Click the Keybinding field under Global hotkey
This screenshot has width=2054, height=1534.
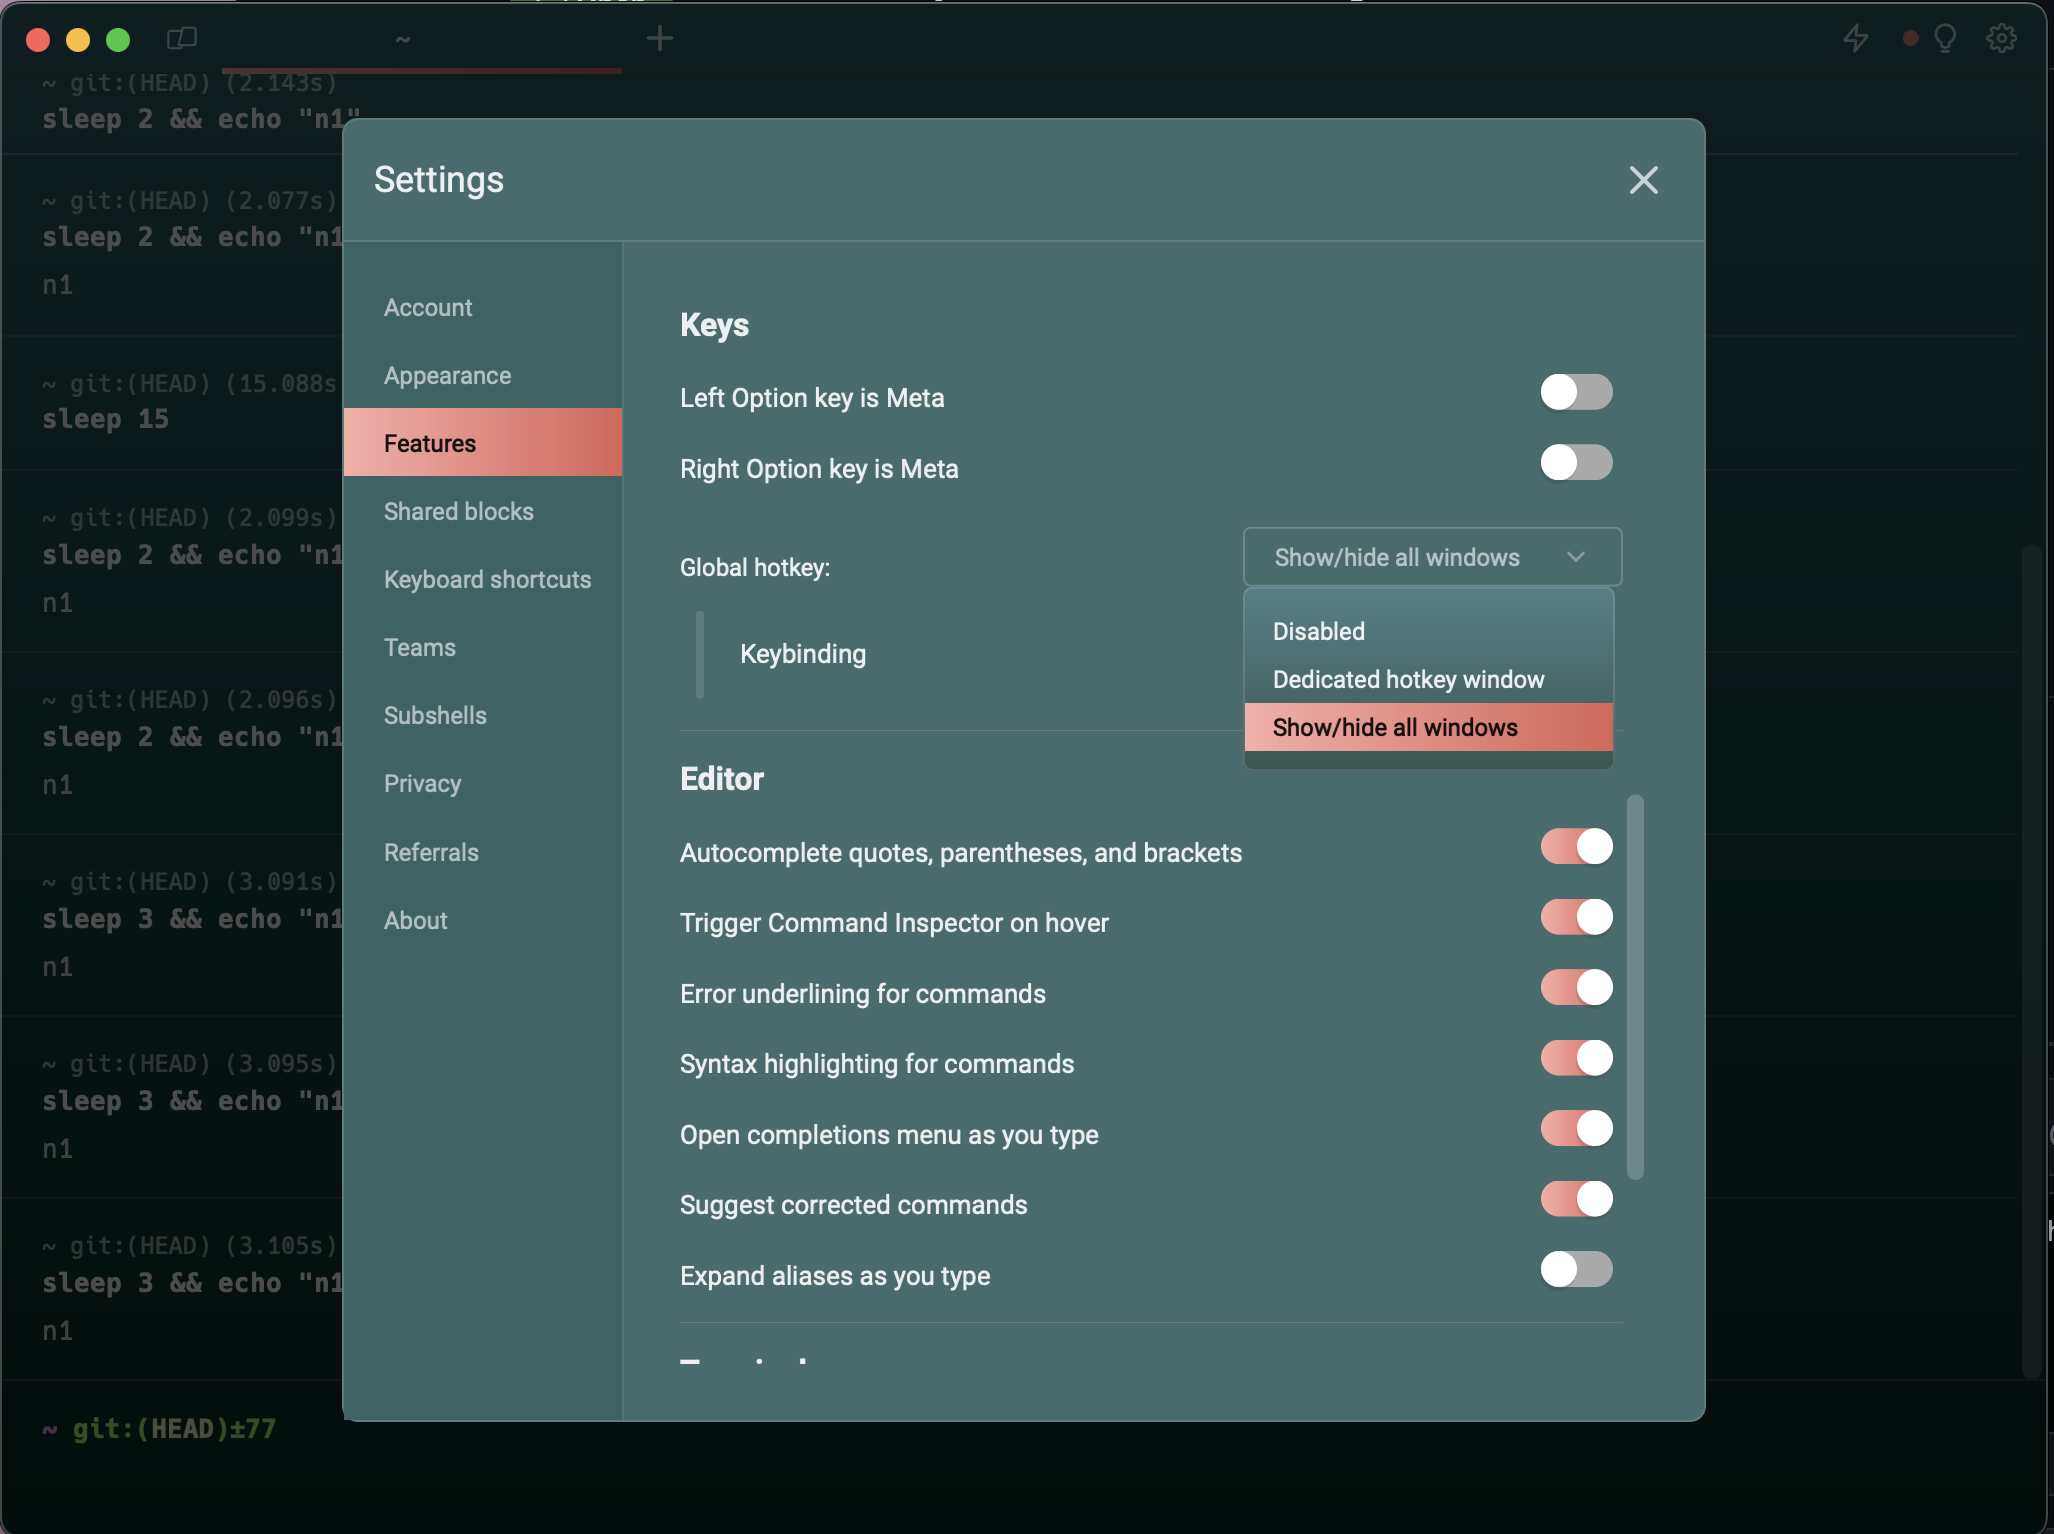[x=803, y=654]
